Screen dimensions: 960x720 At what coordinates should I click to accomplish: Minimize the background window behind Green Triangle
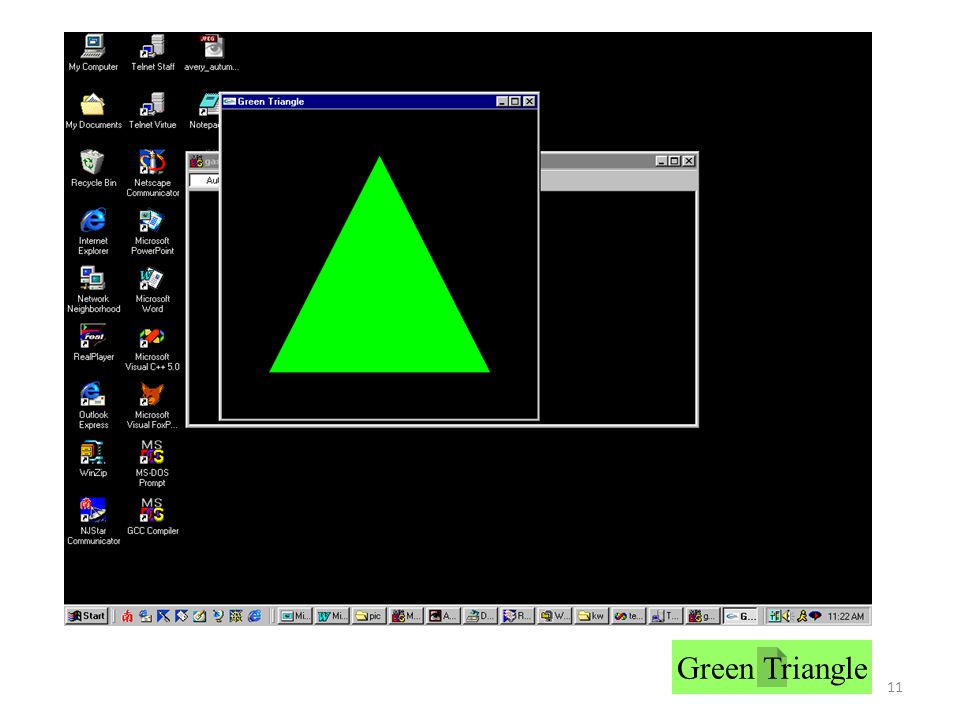(661, 161)
